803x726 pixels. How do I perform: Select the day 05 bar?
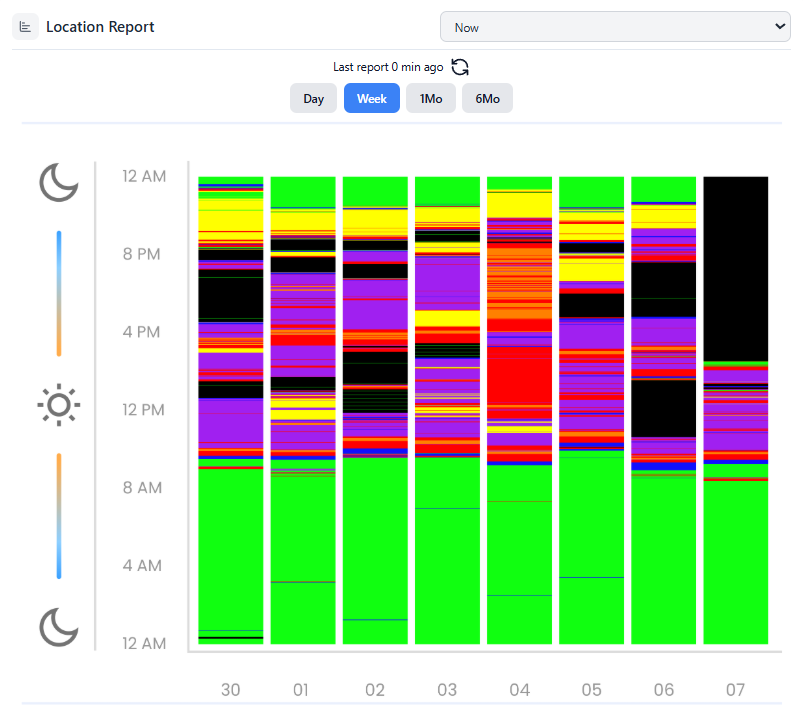tap(591, 410)
